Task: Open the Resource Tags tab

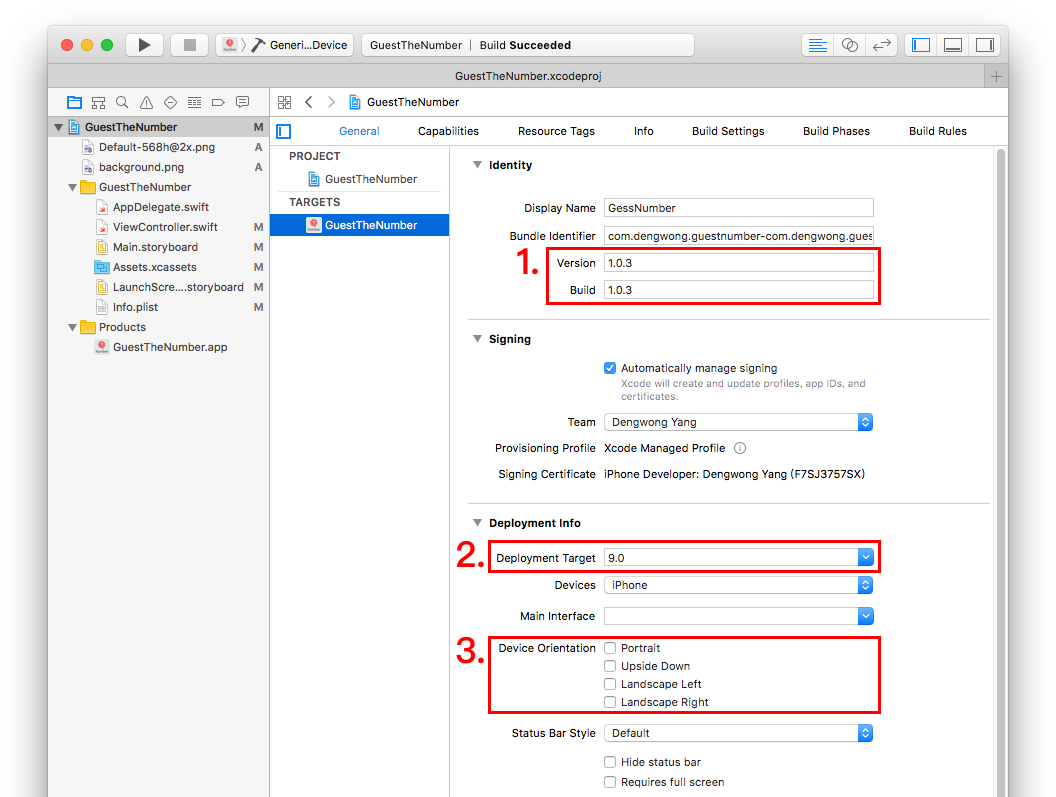Action: coord(556,131)
